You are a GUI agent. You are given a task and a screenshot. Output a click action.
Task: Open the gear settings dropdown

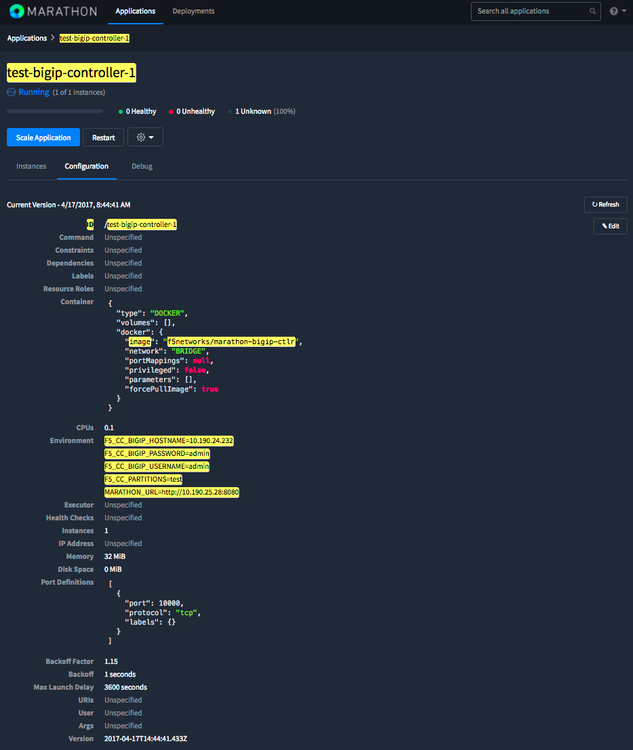(145, 137)
